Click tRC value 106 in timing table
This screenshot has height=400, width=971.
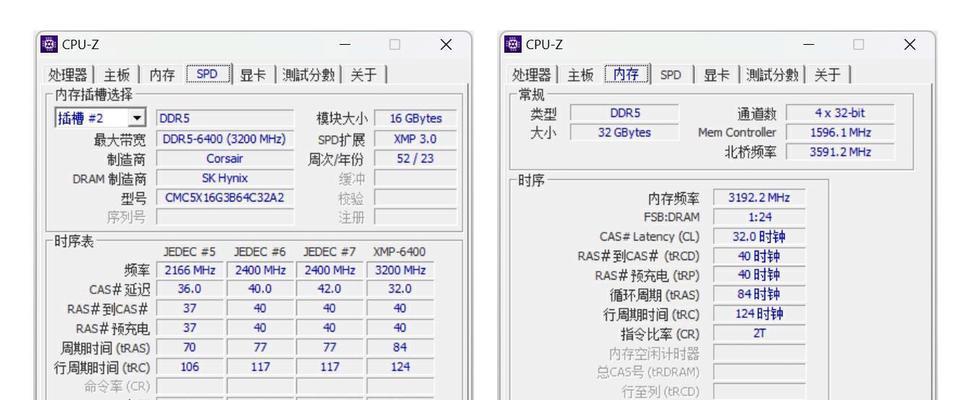(x=189, y=367)
